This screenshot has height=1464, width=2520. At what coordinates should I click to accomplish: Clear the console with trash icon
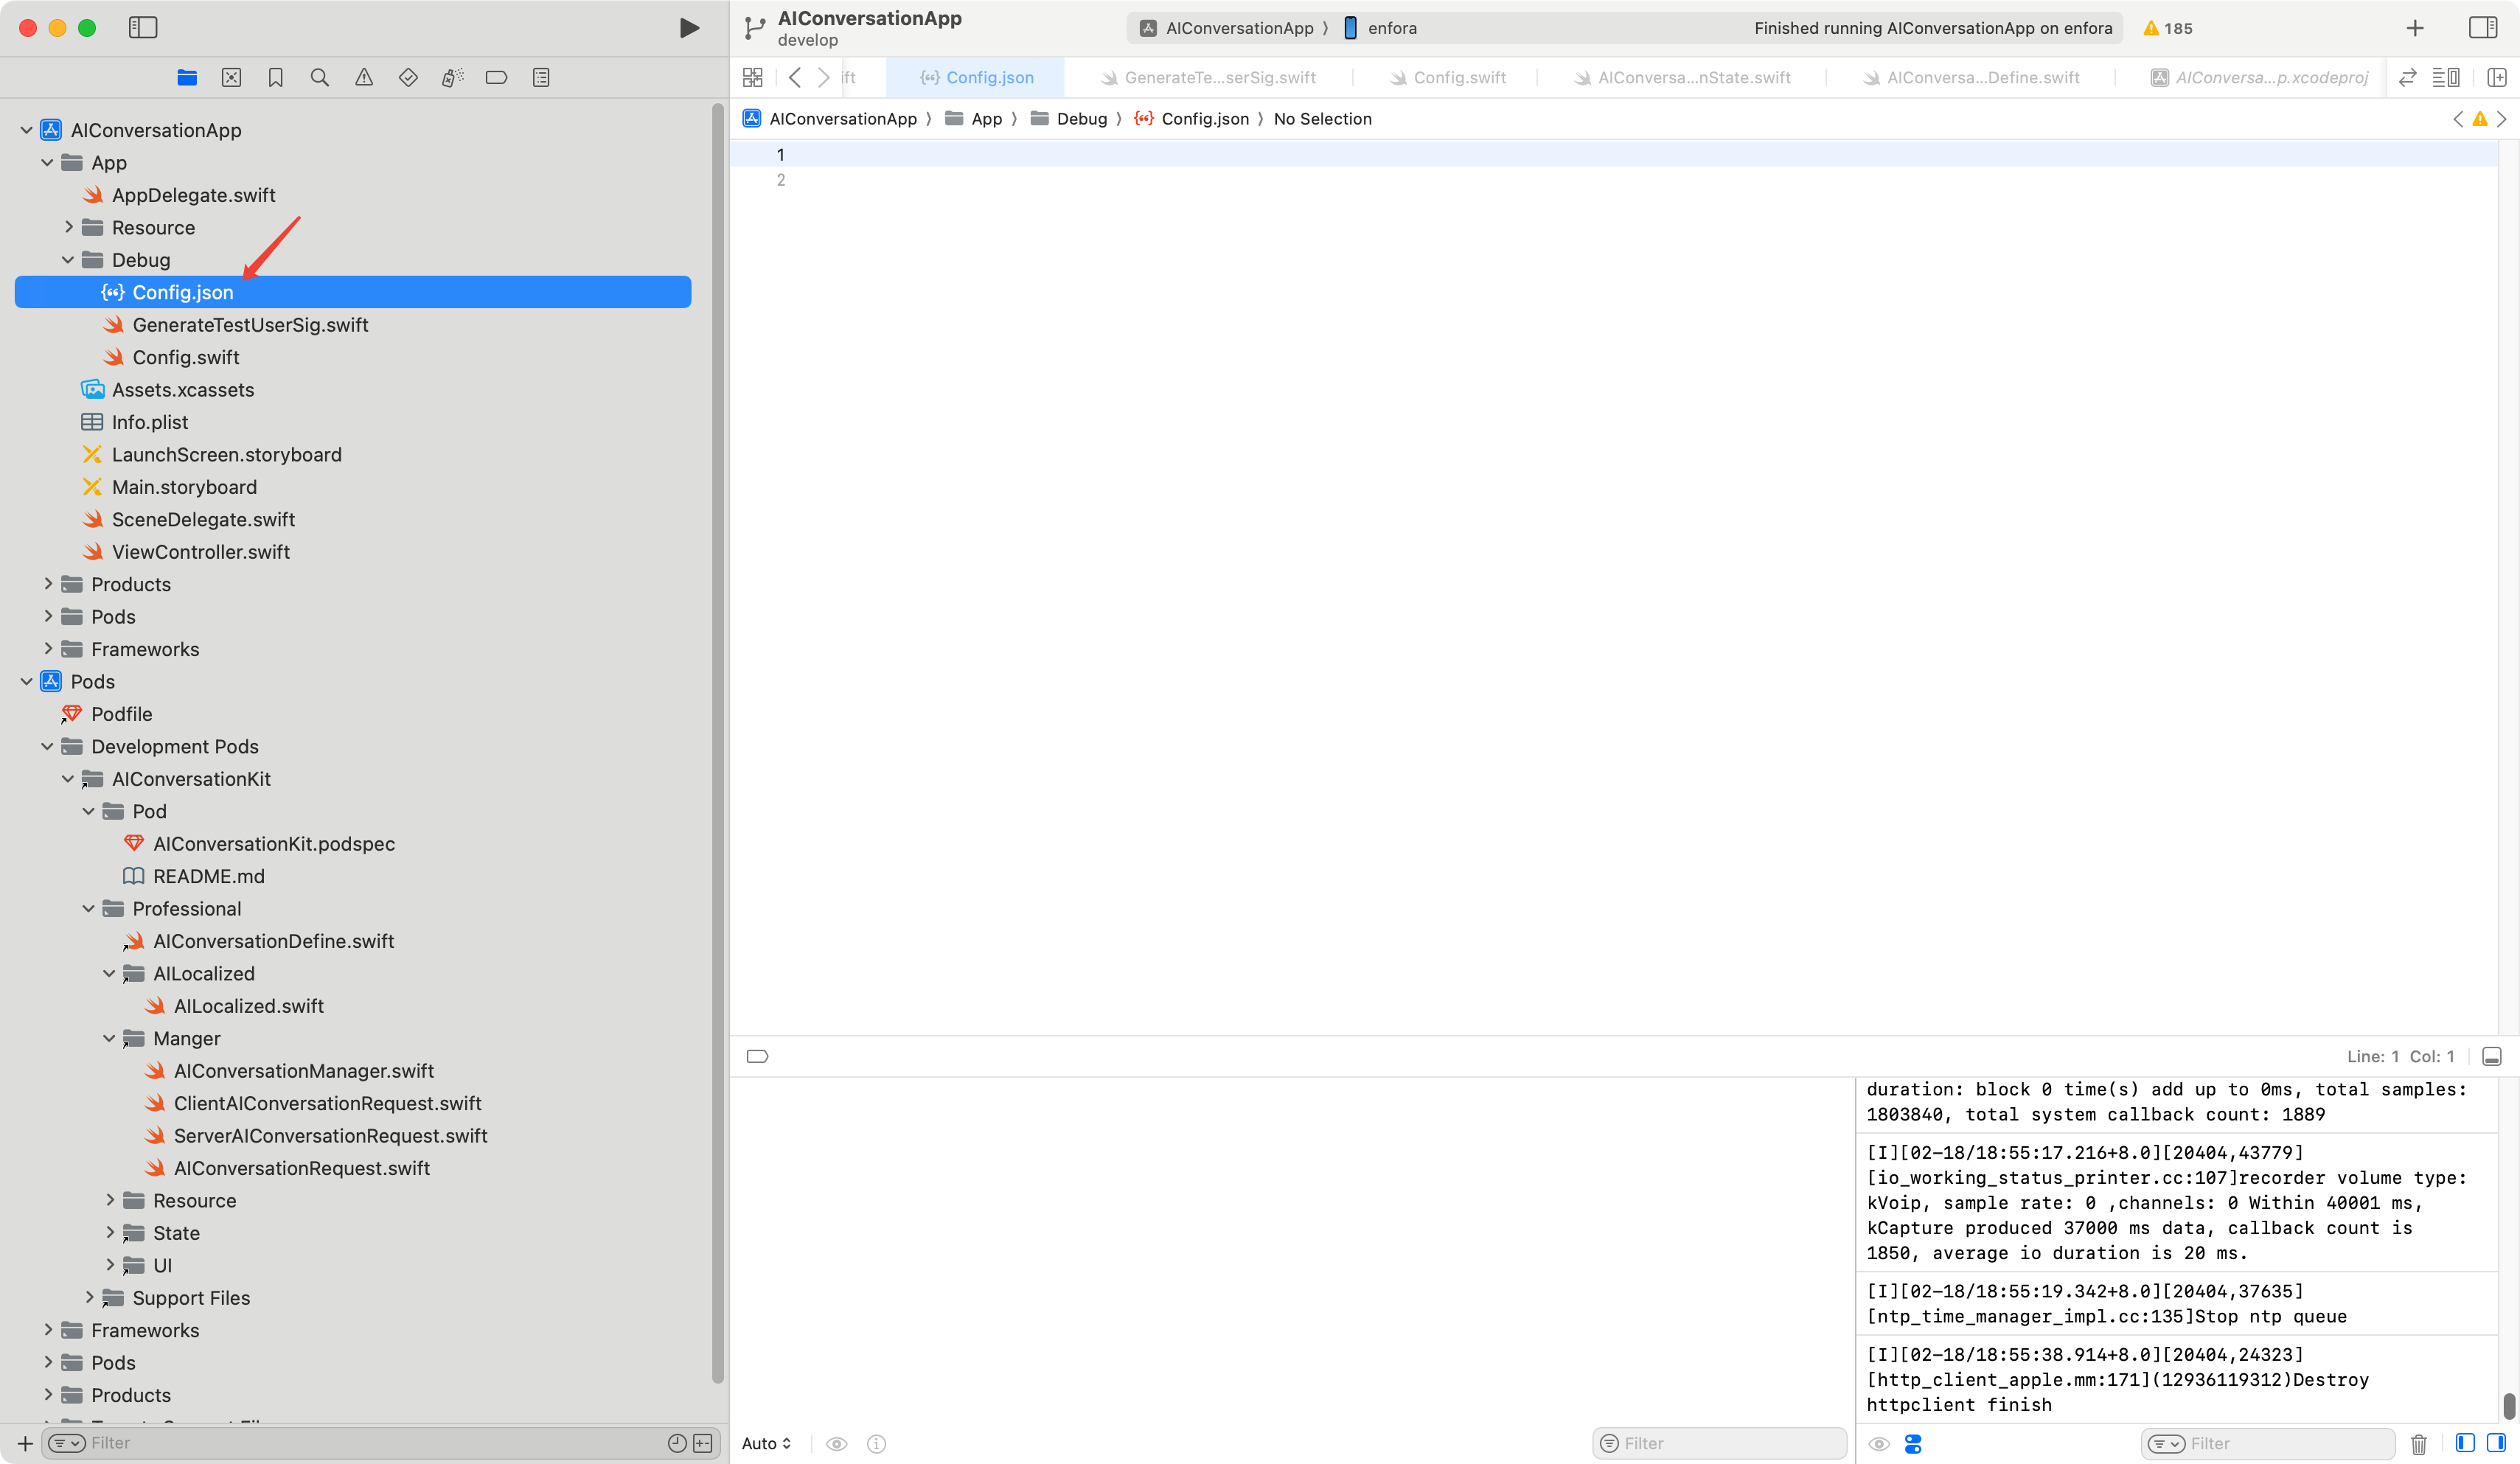[x=2418, y=1443]
